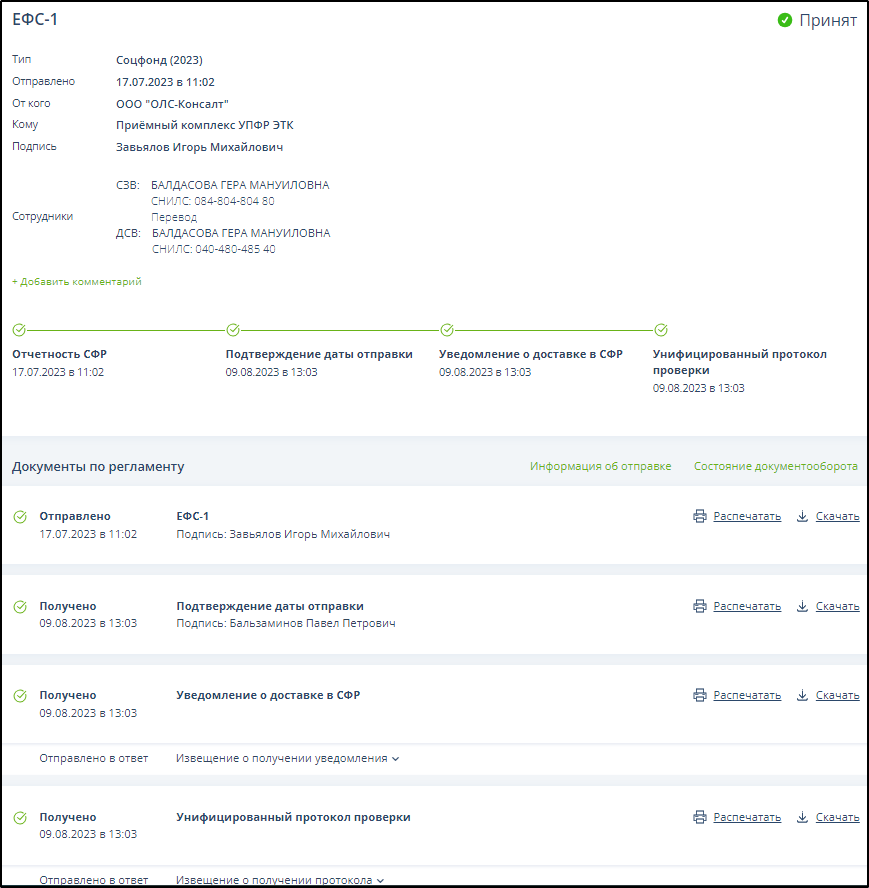Click download icon in the ЕФС-1 row
The width and height of the screenshot is (869, 888).
click(x=802, y=517)
